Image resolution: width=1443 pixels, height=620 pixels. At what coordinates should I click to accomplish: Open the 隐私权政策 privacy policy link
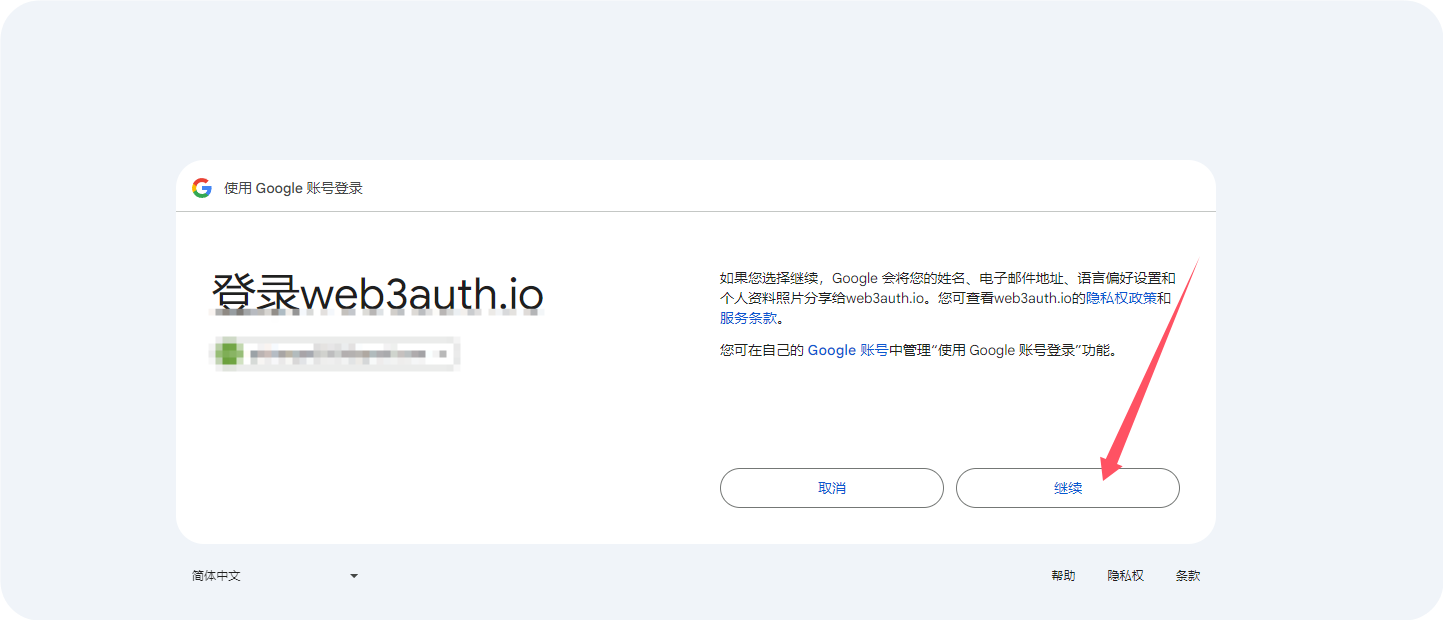point(1122,298)
